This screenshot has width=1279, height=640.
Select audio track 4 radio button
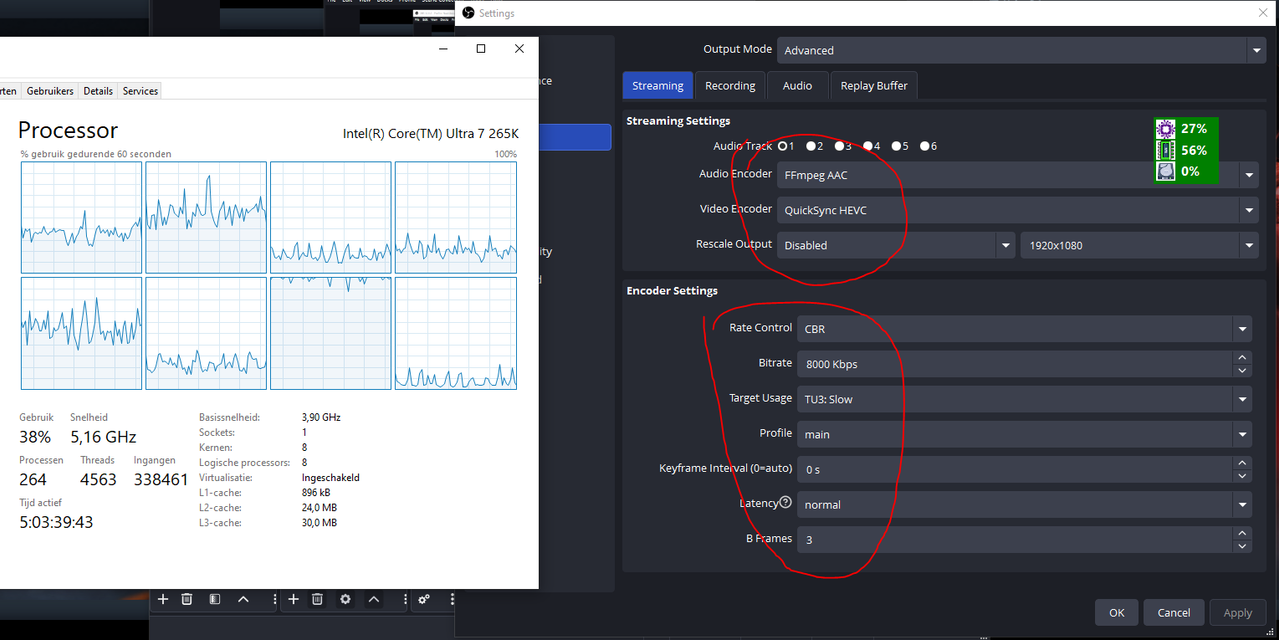868,146
